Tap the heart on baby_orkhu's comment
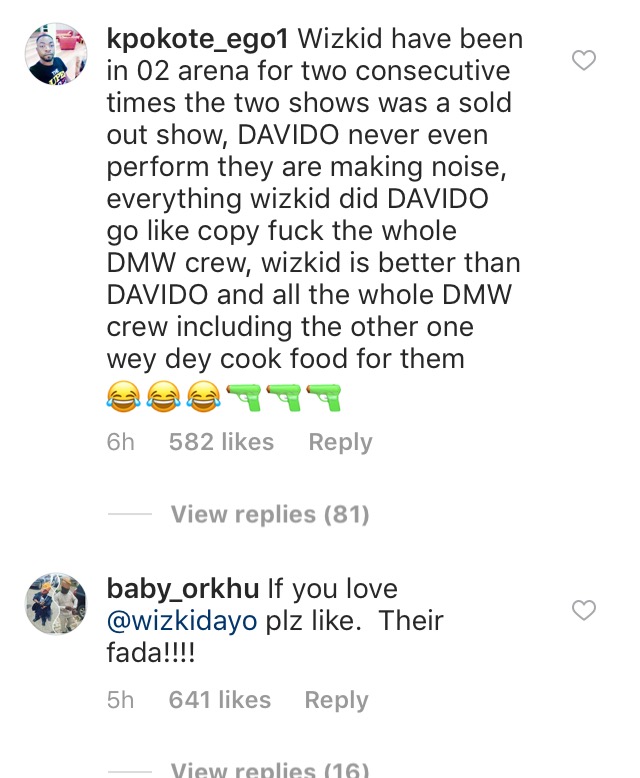This screenshot has height=778, width=640. [x=583, y=609]
